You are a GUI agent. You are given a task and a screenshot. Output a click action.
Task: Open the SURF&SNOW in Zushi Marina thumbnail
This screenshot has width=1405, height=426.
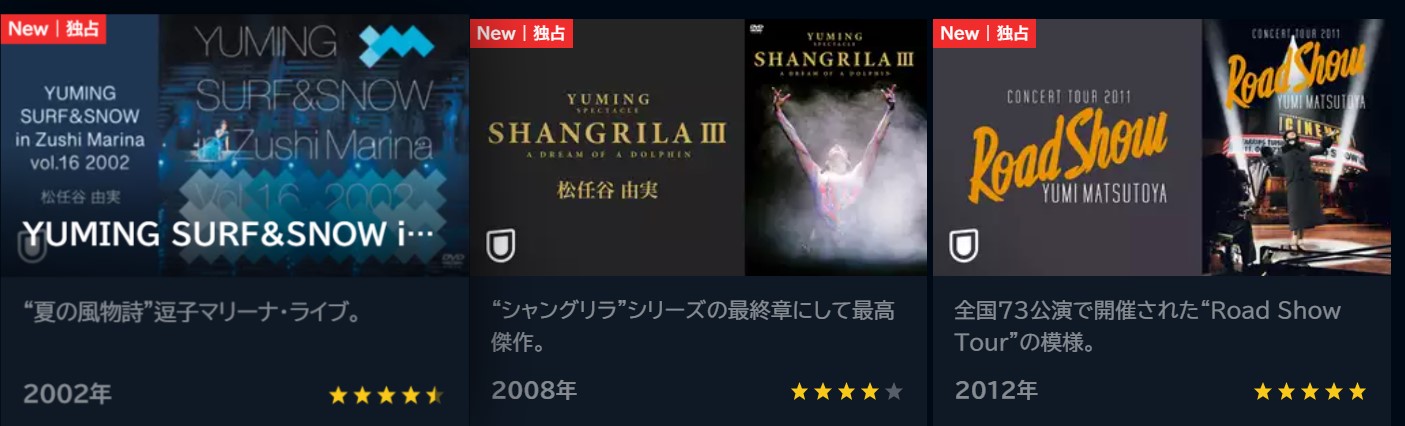pyautogui.click(x=234, y=145)
